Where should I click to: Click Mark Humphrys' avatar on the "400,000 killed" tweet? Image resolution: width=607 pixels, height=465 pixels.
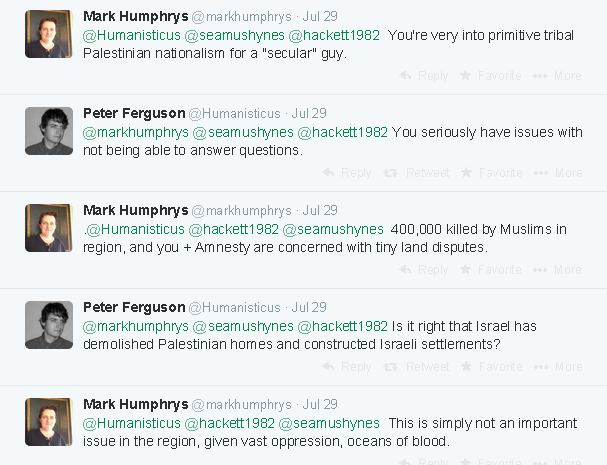point(48,228)
